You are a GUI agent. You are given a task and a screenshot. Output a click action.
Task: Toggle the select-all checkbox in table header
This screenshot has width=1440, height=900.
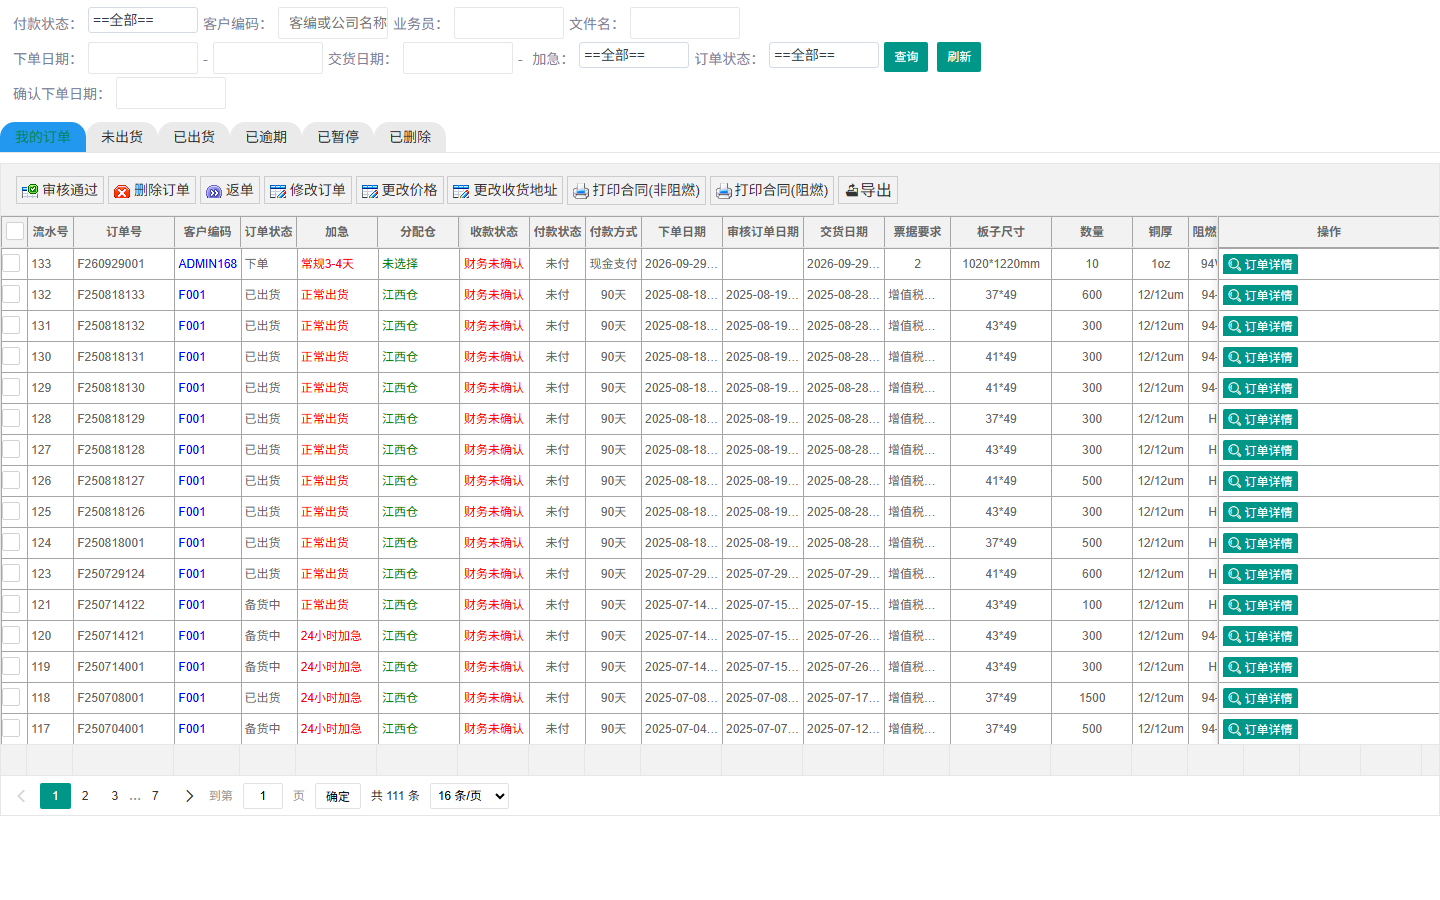point(15,232)
